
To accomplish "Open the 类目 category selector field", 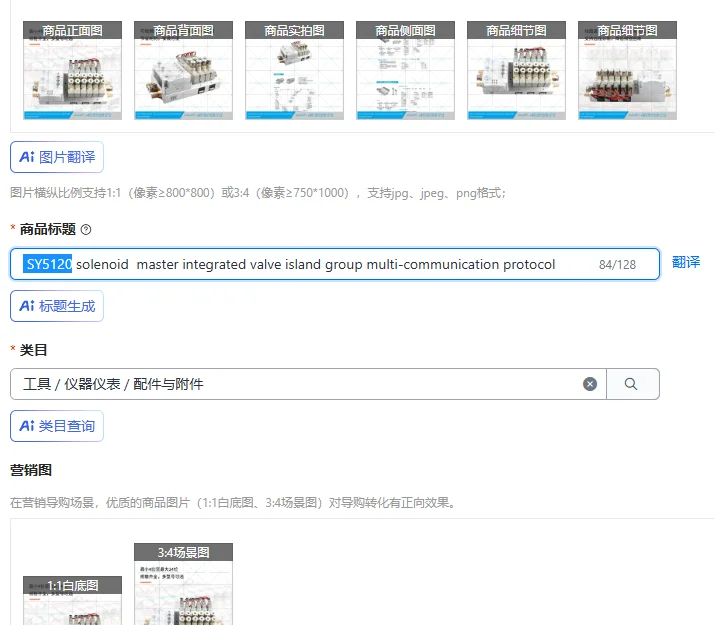I will [x=308, y=384].
